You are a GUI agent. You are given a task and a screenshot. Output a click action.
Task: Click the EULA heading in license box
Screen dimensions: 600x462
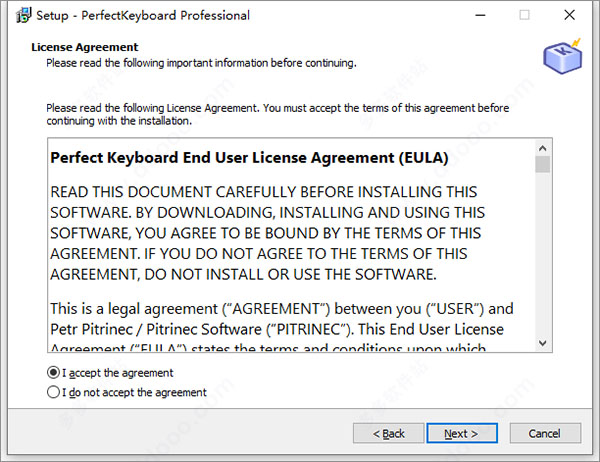tap(249, 158)
